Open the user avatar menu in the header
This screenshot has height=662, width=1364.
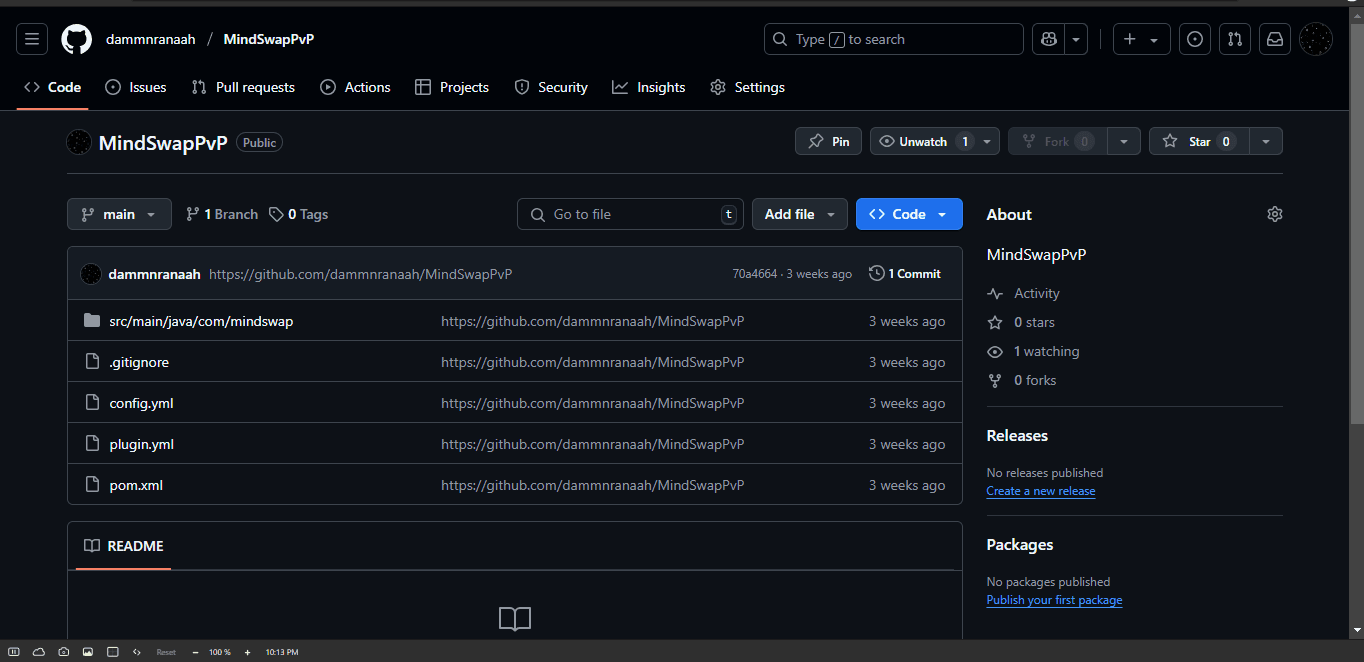1316,39
